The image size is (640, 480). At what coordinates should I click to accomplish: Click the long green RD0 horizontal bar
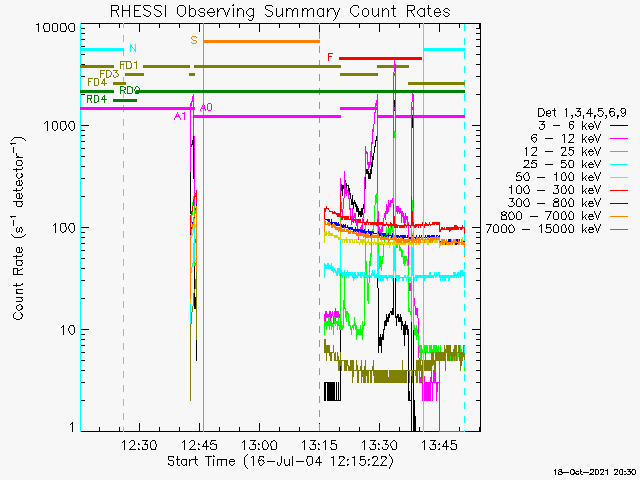[x=301, y=91]
